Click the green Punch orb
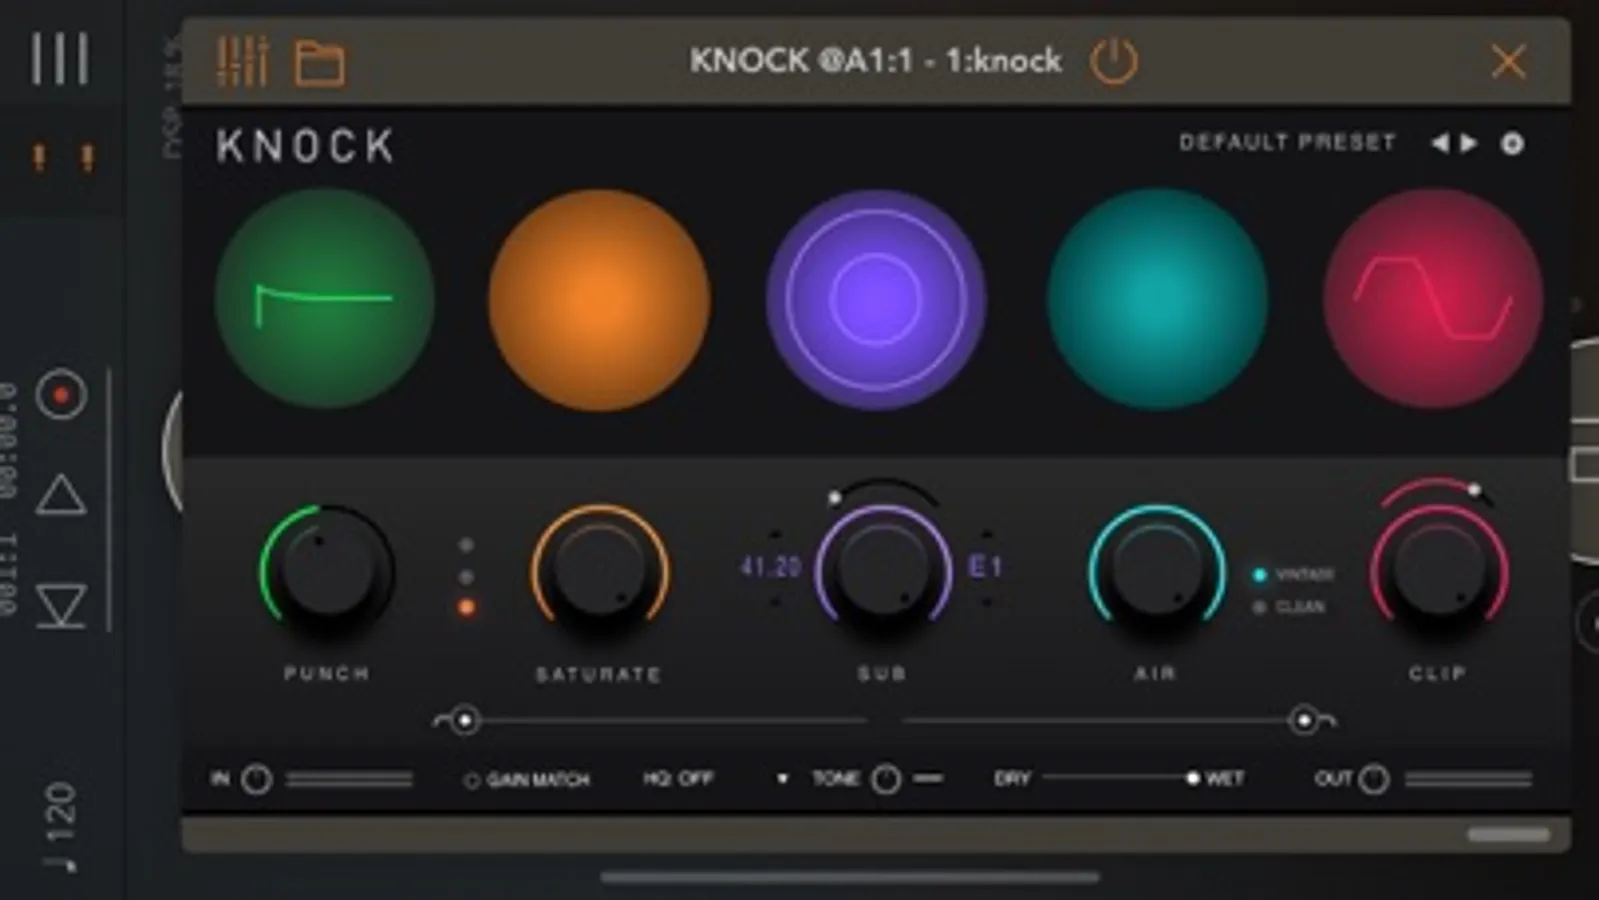This screenshot has width=1599, height=900. tap(324, 298)
